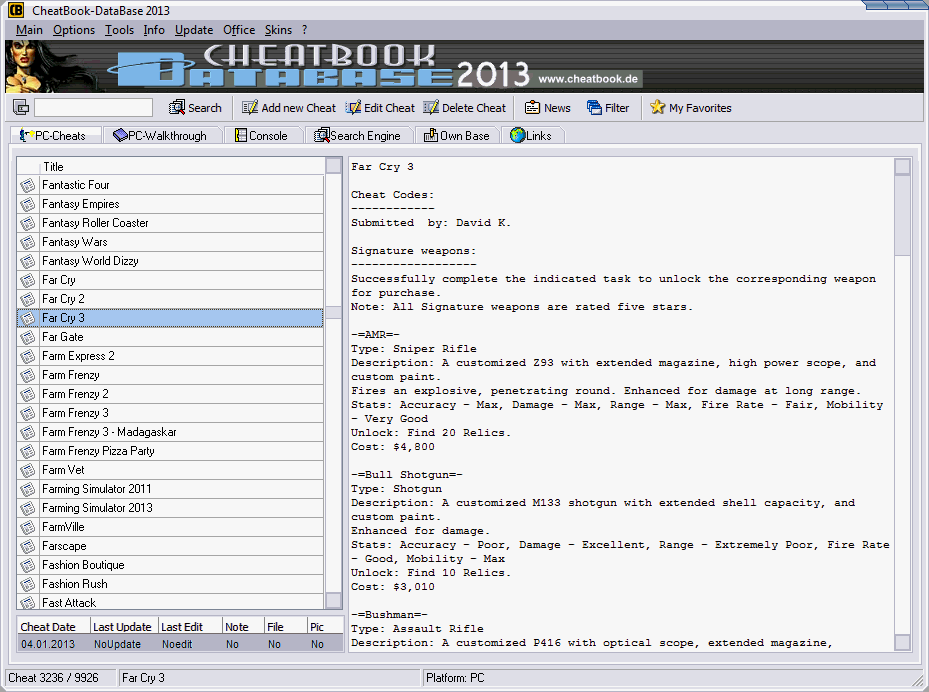This screenshot has height=692, width=929.
Task: Click the document icon beside Fantasy Empires
Action: (x=28, y=204)
